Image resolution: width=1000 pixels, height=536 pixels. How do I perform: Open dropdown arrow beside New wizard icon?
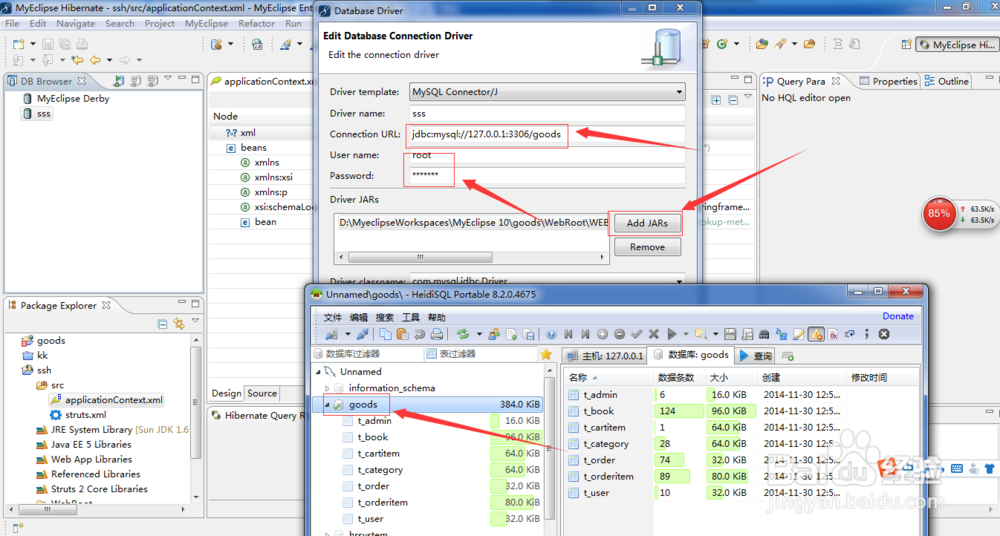pos(33,44)
